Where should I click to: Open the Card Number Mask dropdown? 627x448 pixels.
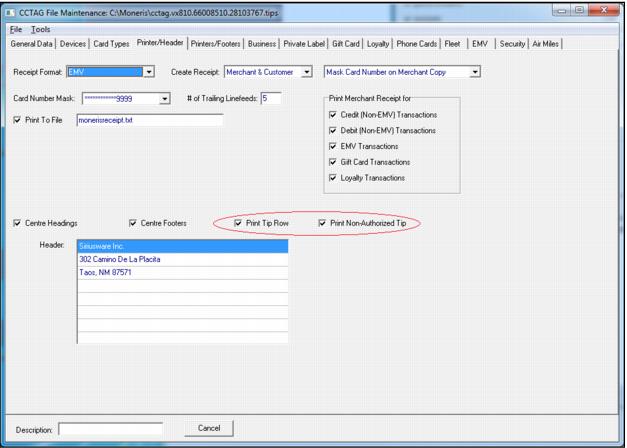click(x=165, y=99)
